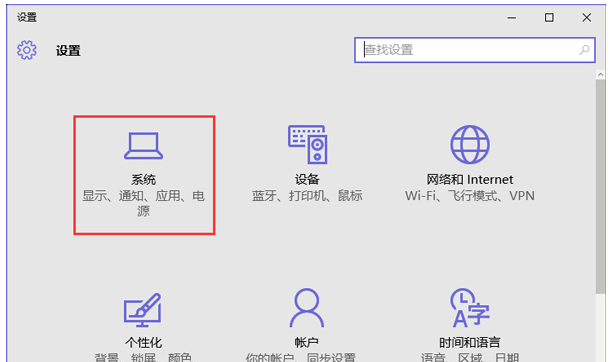Maximize the 设置 window
The height and width of the screenshot is (362, 612).
(x=549, y=18)
